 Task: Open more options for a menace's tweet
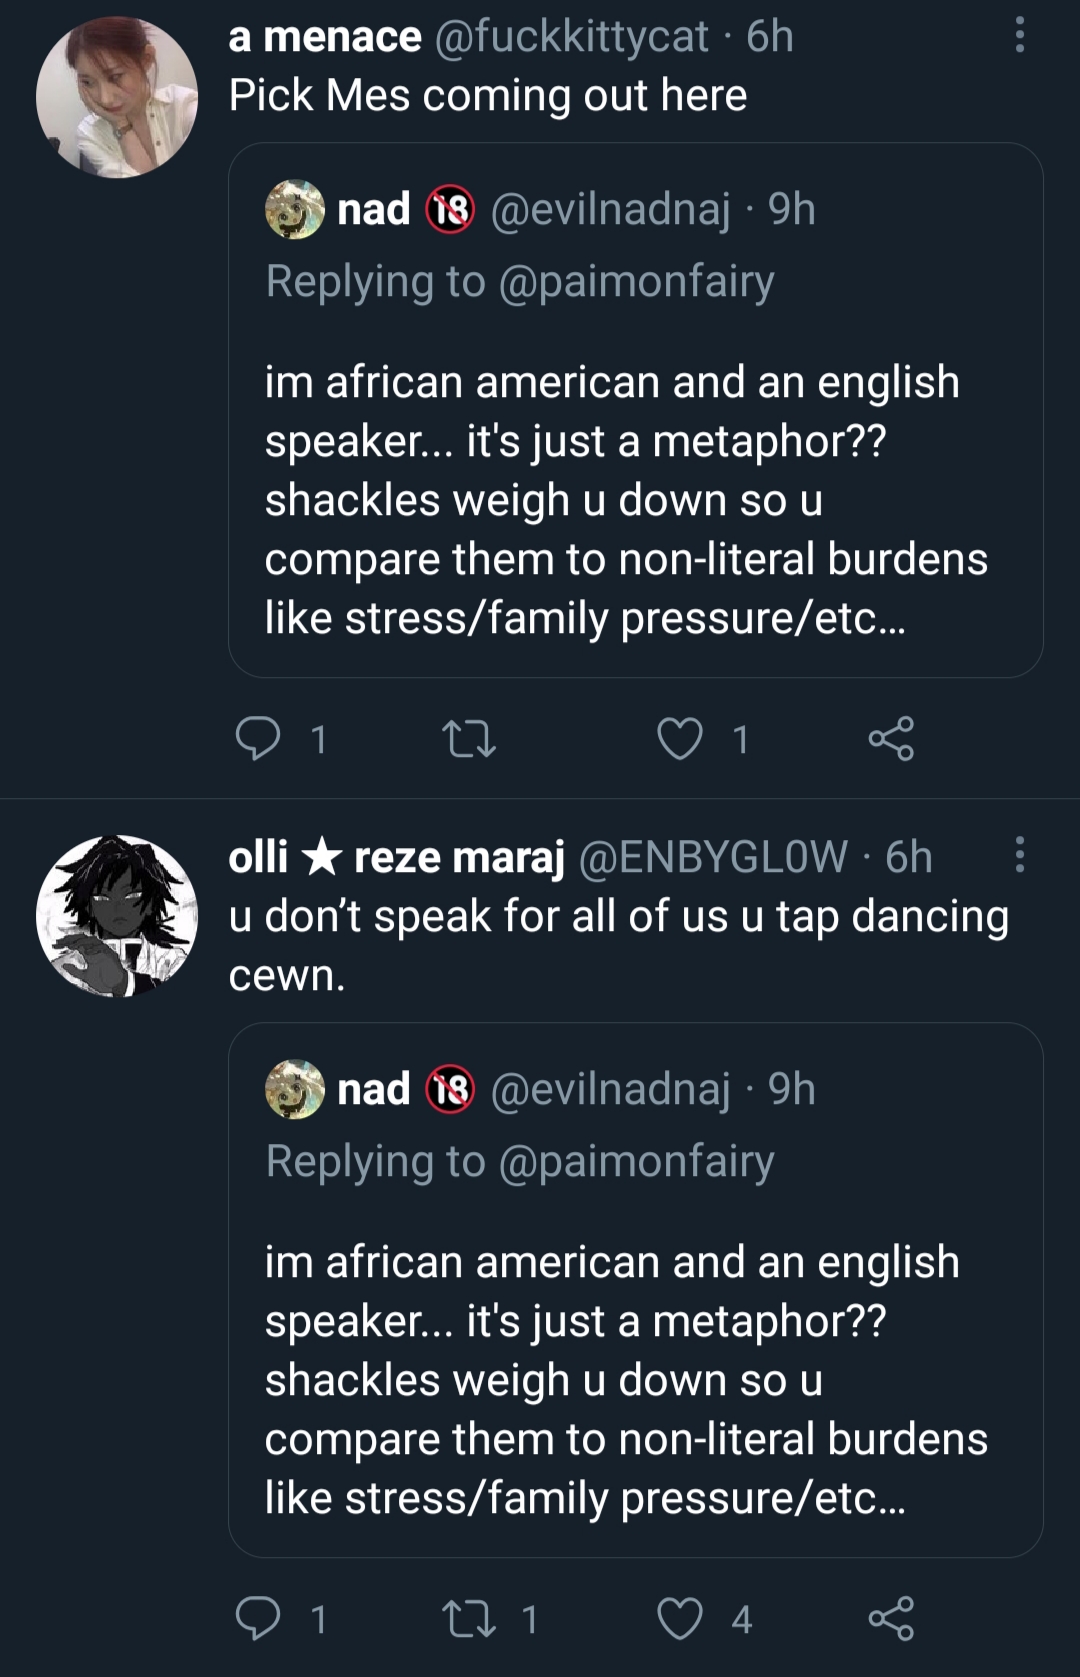click(x=1019, y=36)
